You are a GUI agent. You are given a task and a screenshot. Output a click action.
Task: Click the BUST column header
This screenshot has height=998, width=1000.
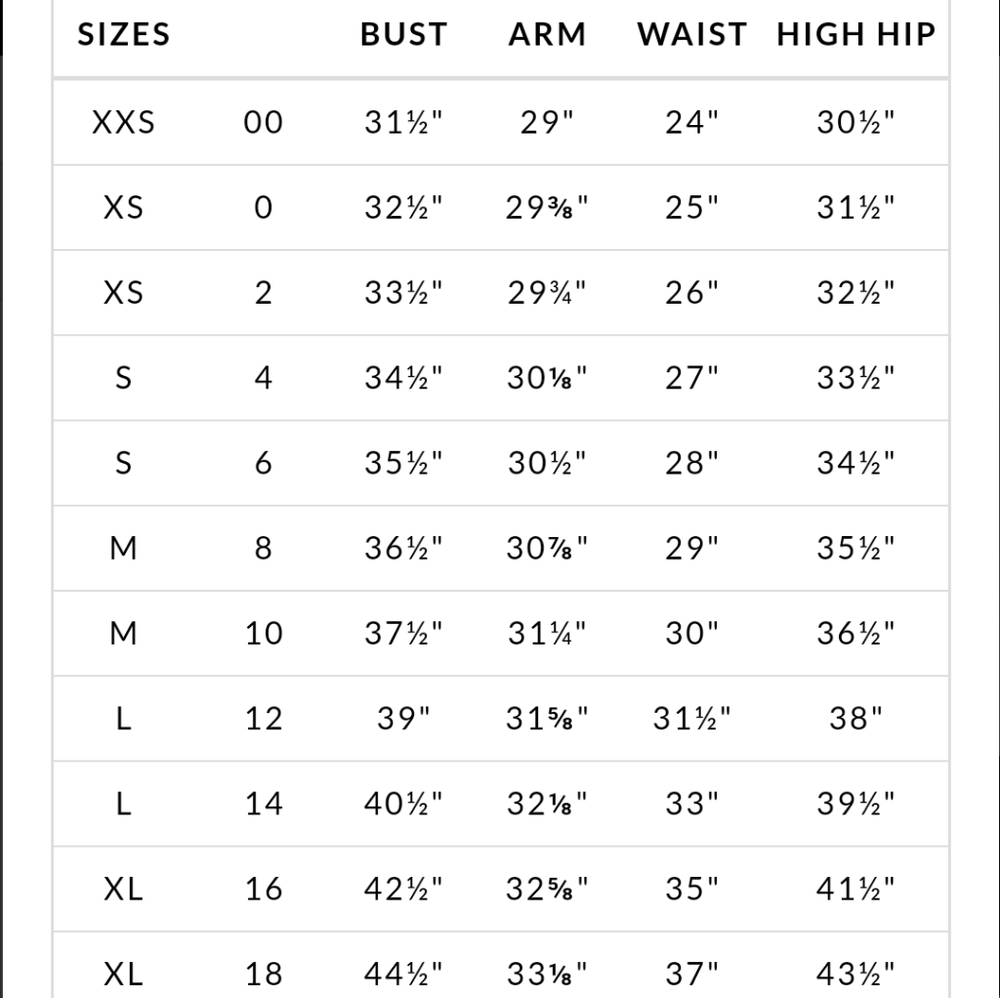pyautogui.click(x=403, y=35)
